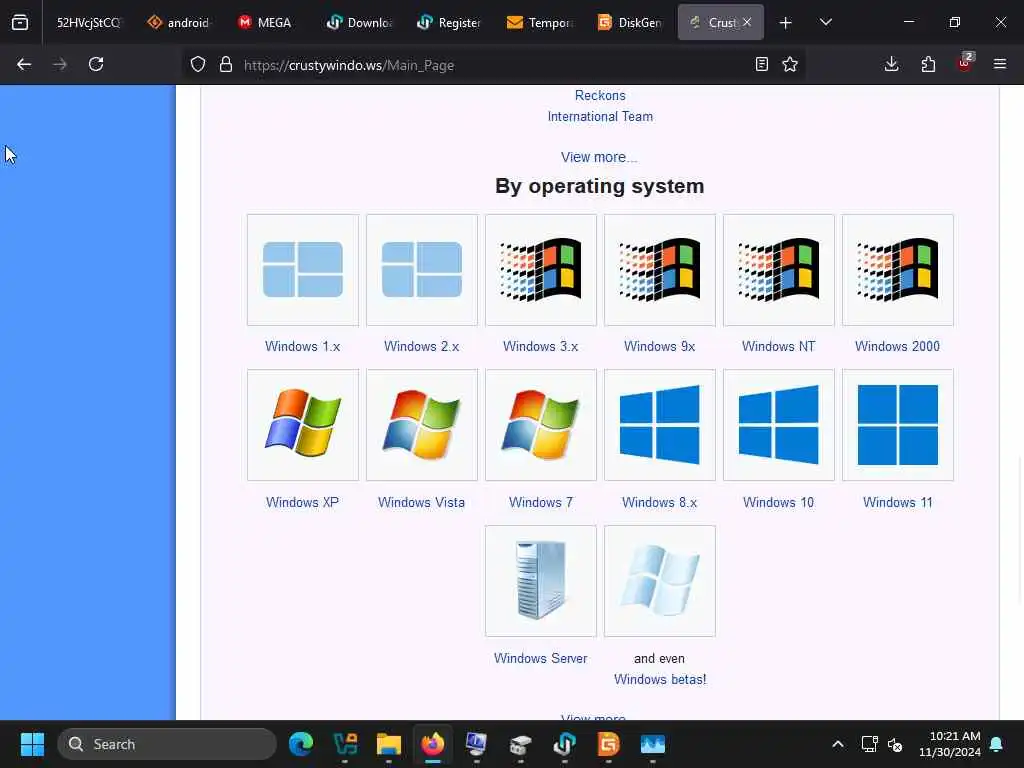Follow the International Team link
This screenshot has height=768, width=1024.
[x=600, y=116]
